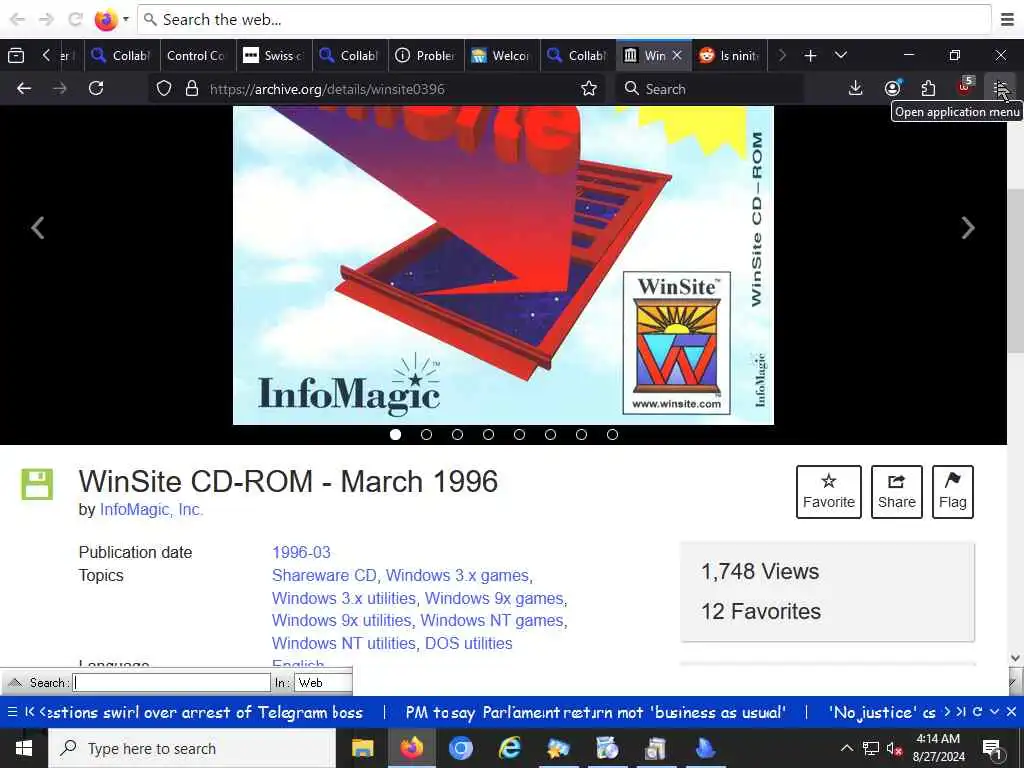The image size is (1024, 768).
Task: Expand the list all tabs dropdown
Action: [841, 56]
